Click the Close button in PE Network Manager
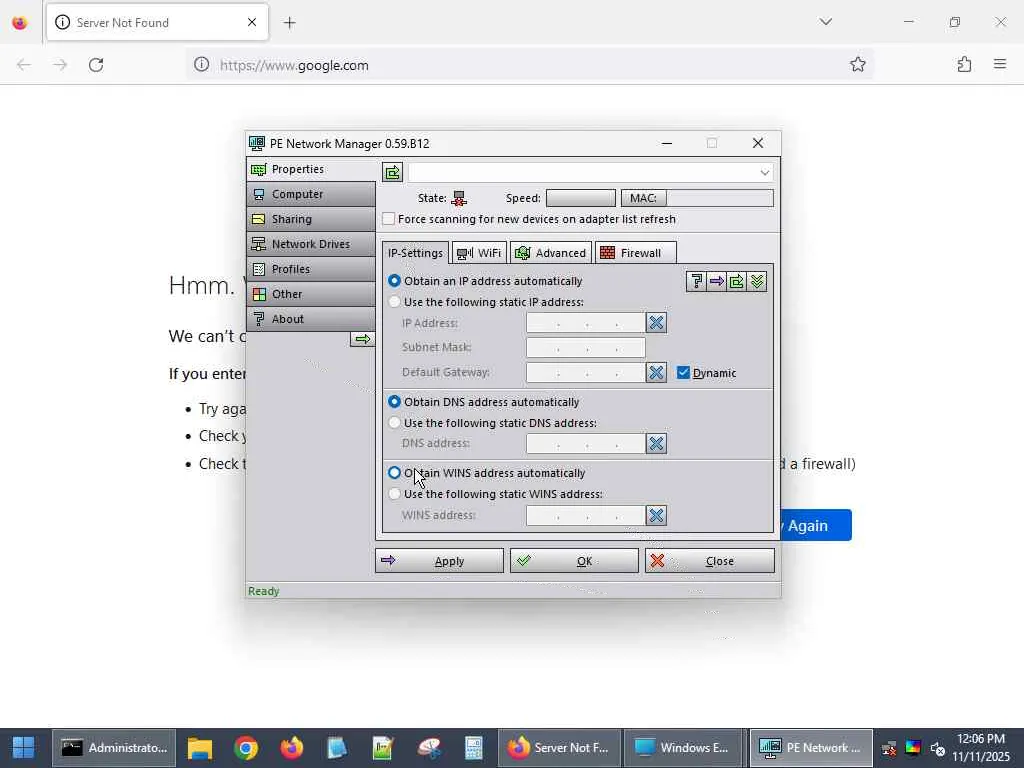 [x=710, y=561]
